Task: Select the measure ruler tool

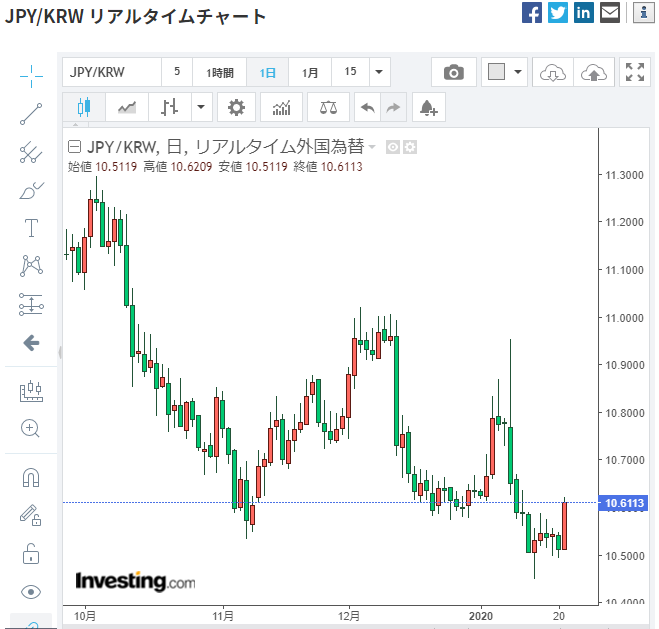Action: point(31,391)
